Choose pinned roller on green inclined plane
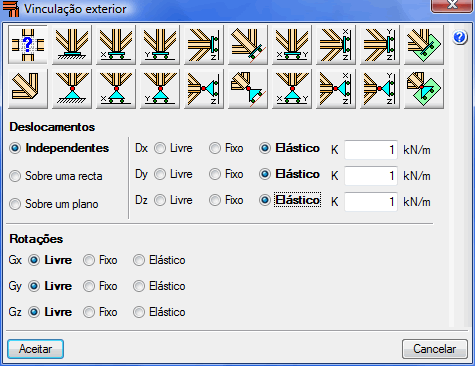 click(x=424, y=88)
